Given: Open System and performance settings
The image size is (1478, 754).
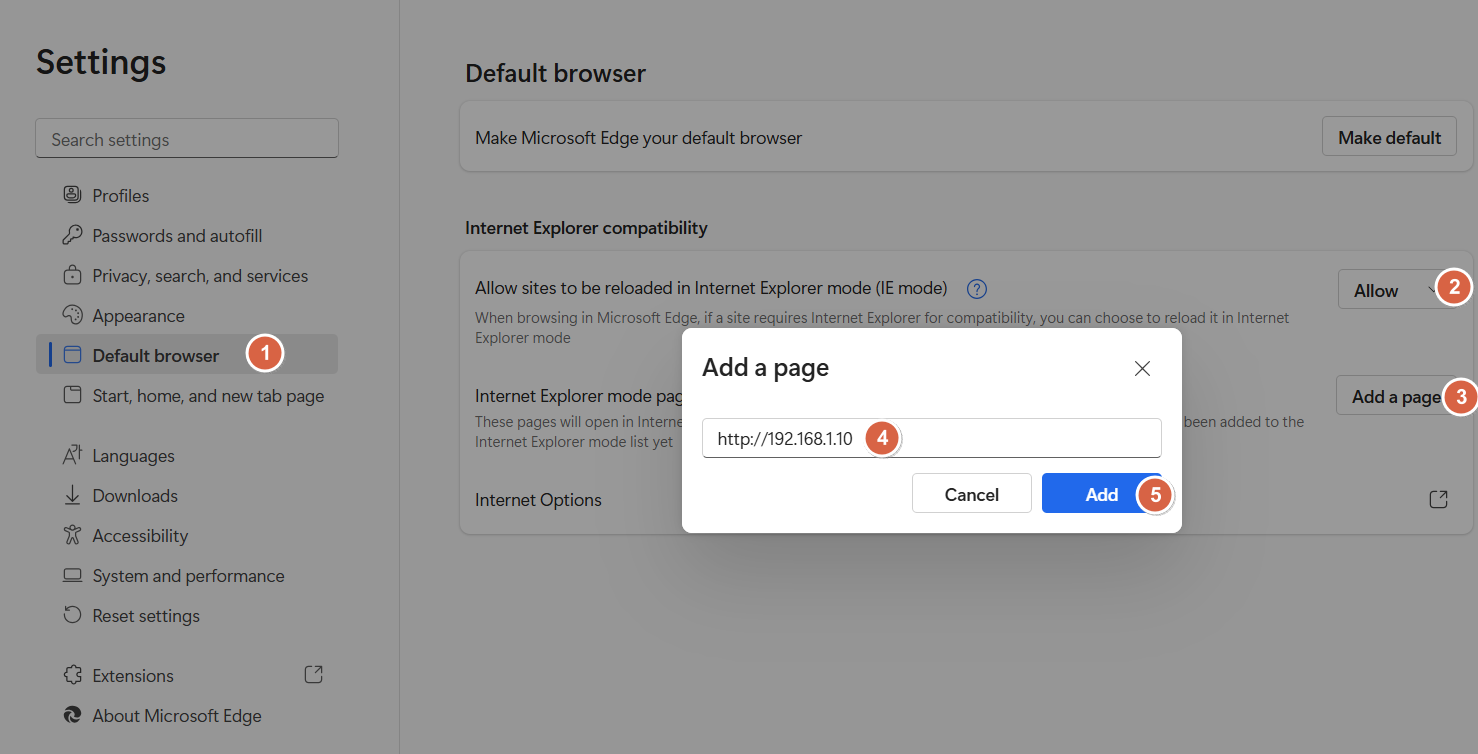Looking at the screenshot, I should click(x=188, y=575).
